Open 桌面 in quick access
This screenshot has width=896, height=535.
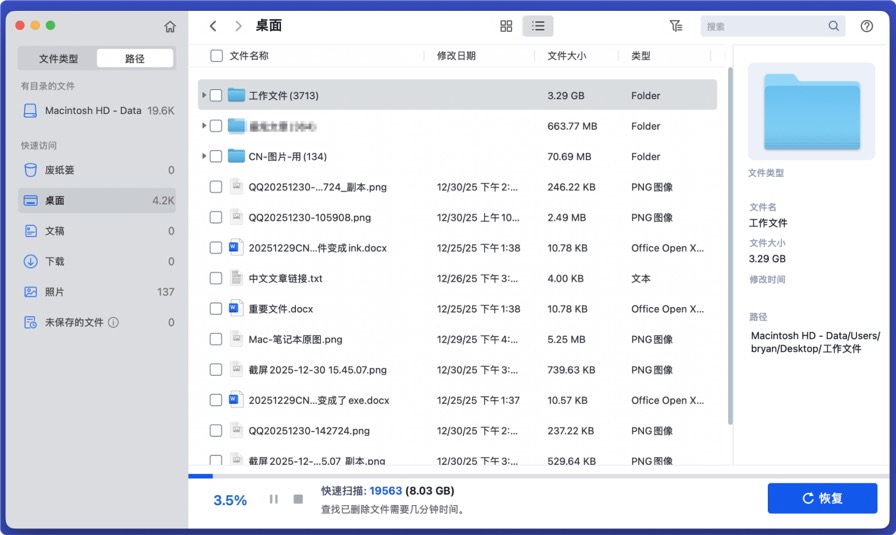(98, 201)
